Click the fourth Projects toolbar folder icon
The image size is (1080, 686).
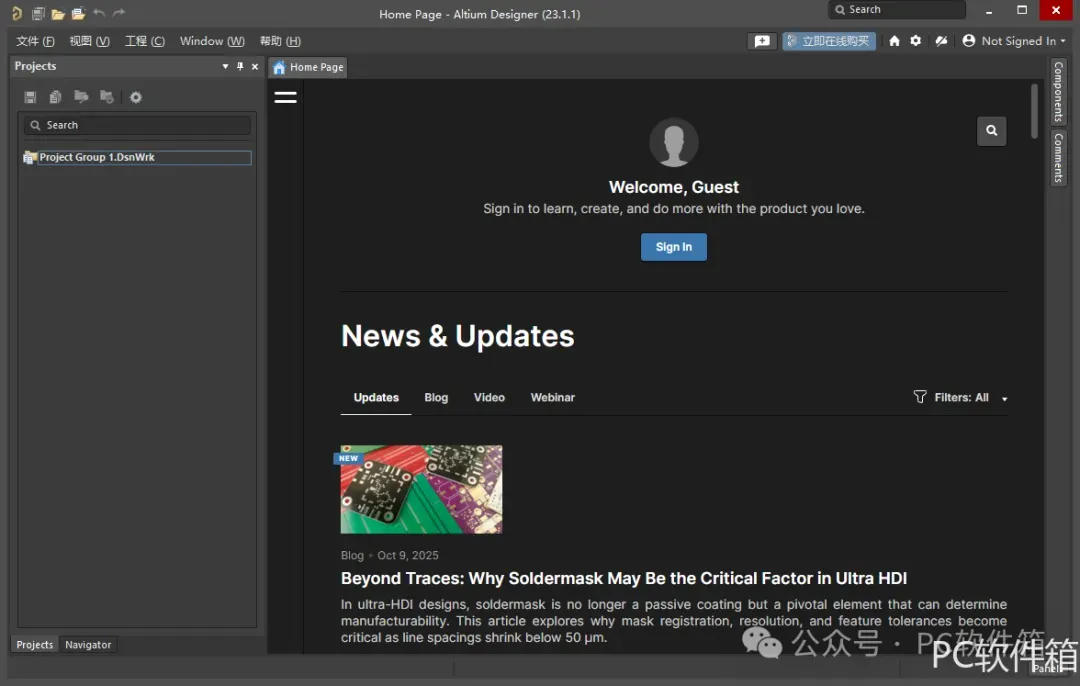107,97
